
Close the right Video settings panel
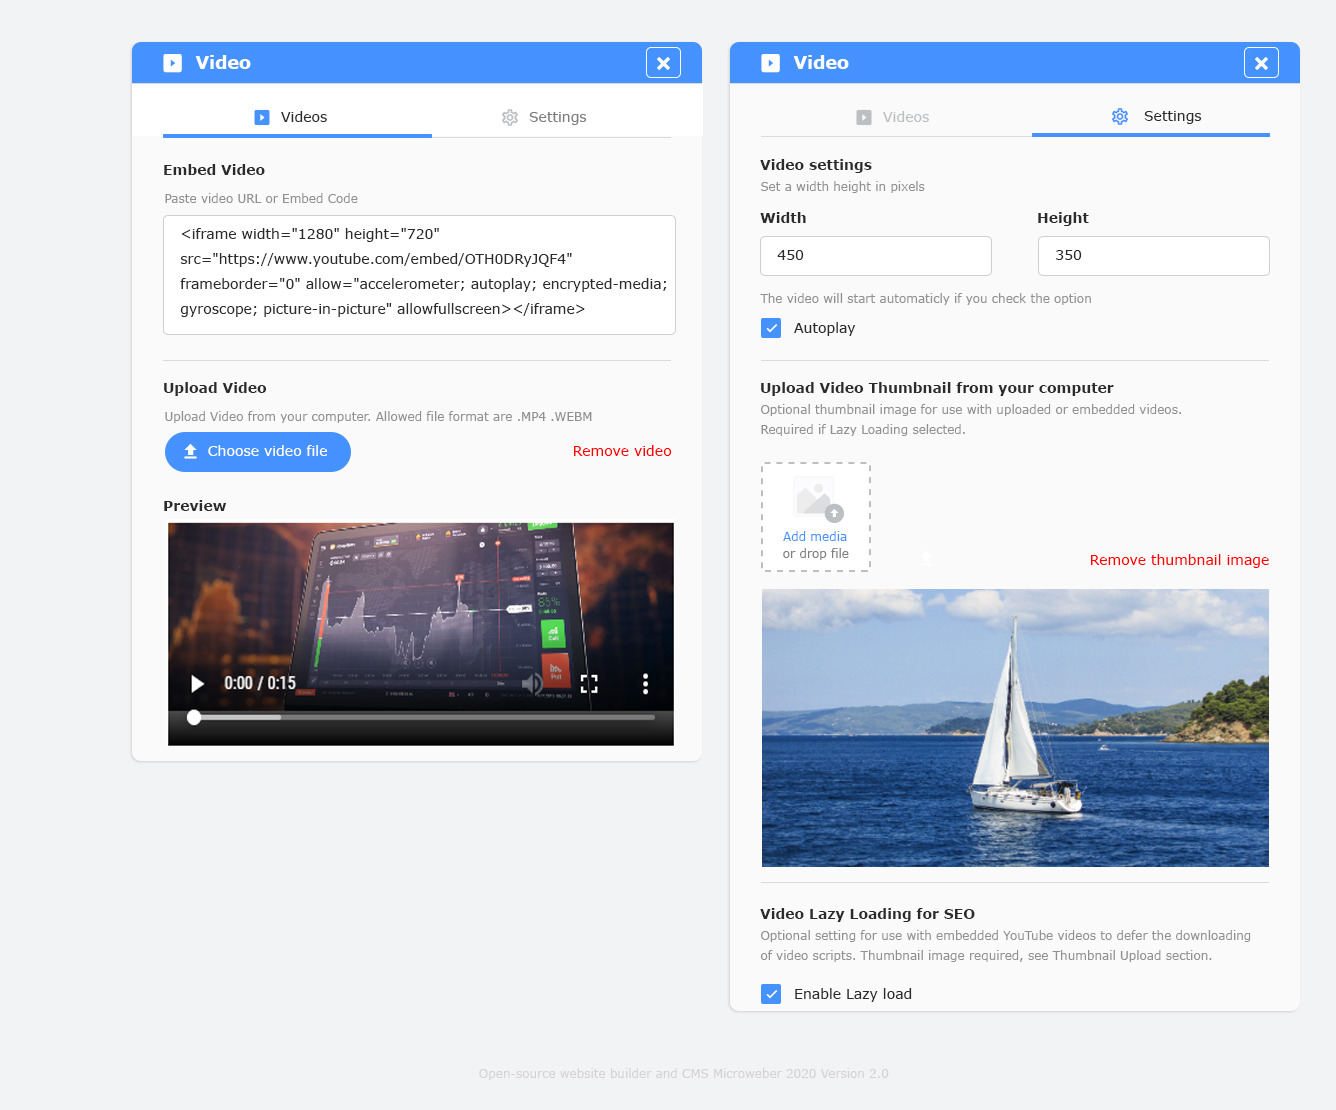click(x=1261, y=63)
